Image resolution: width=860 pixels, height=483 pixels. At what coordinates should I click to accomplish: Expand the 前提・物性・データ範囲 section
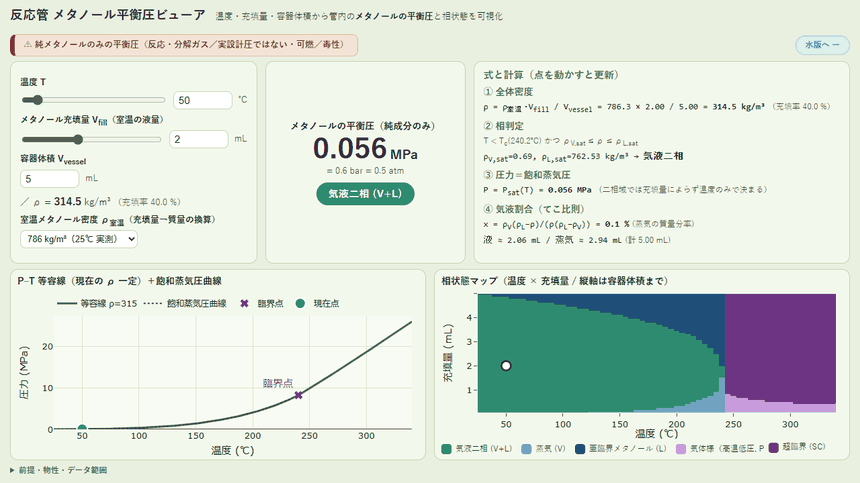click(59, 470)
